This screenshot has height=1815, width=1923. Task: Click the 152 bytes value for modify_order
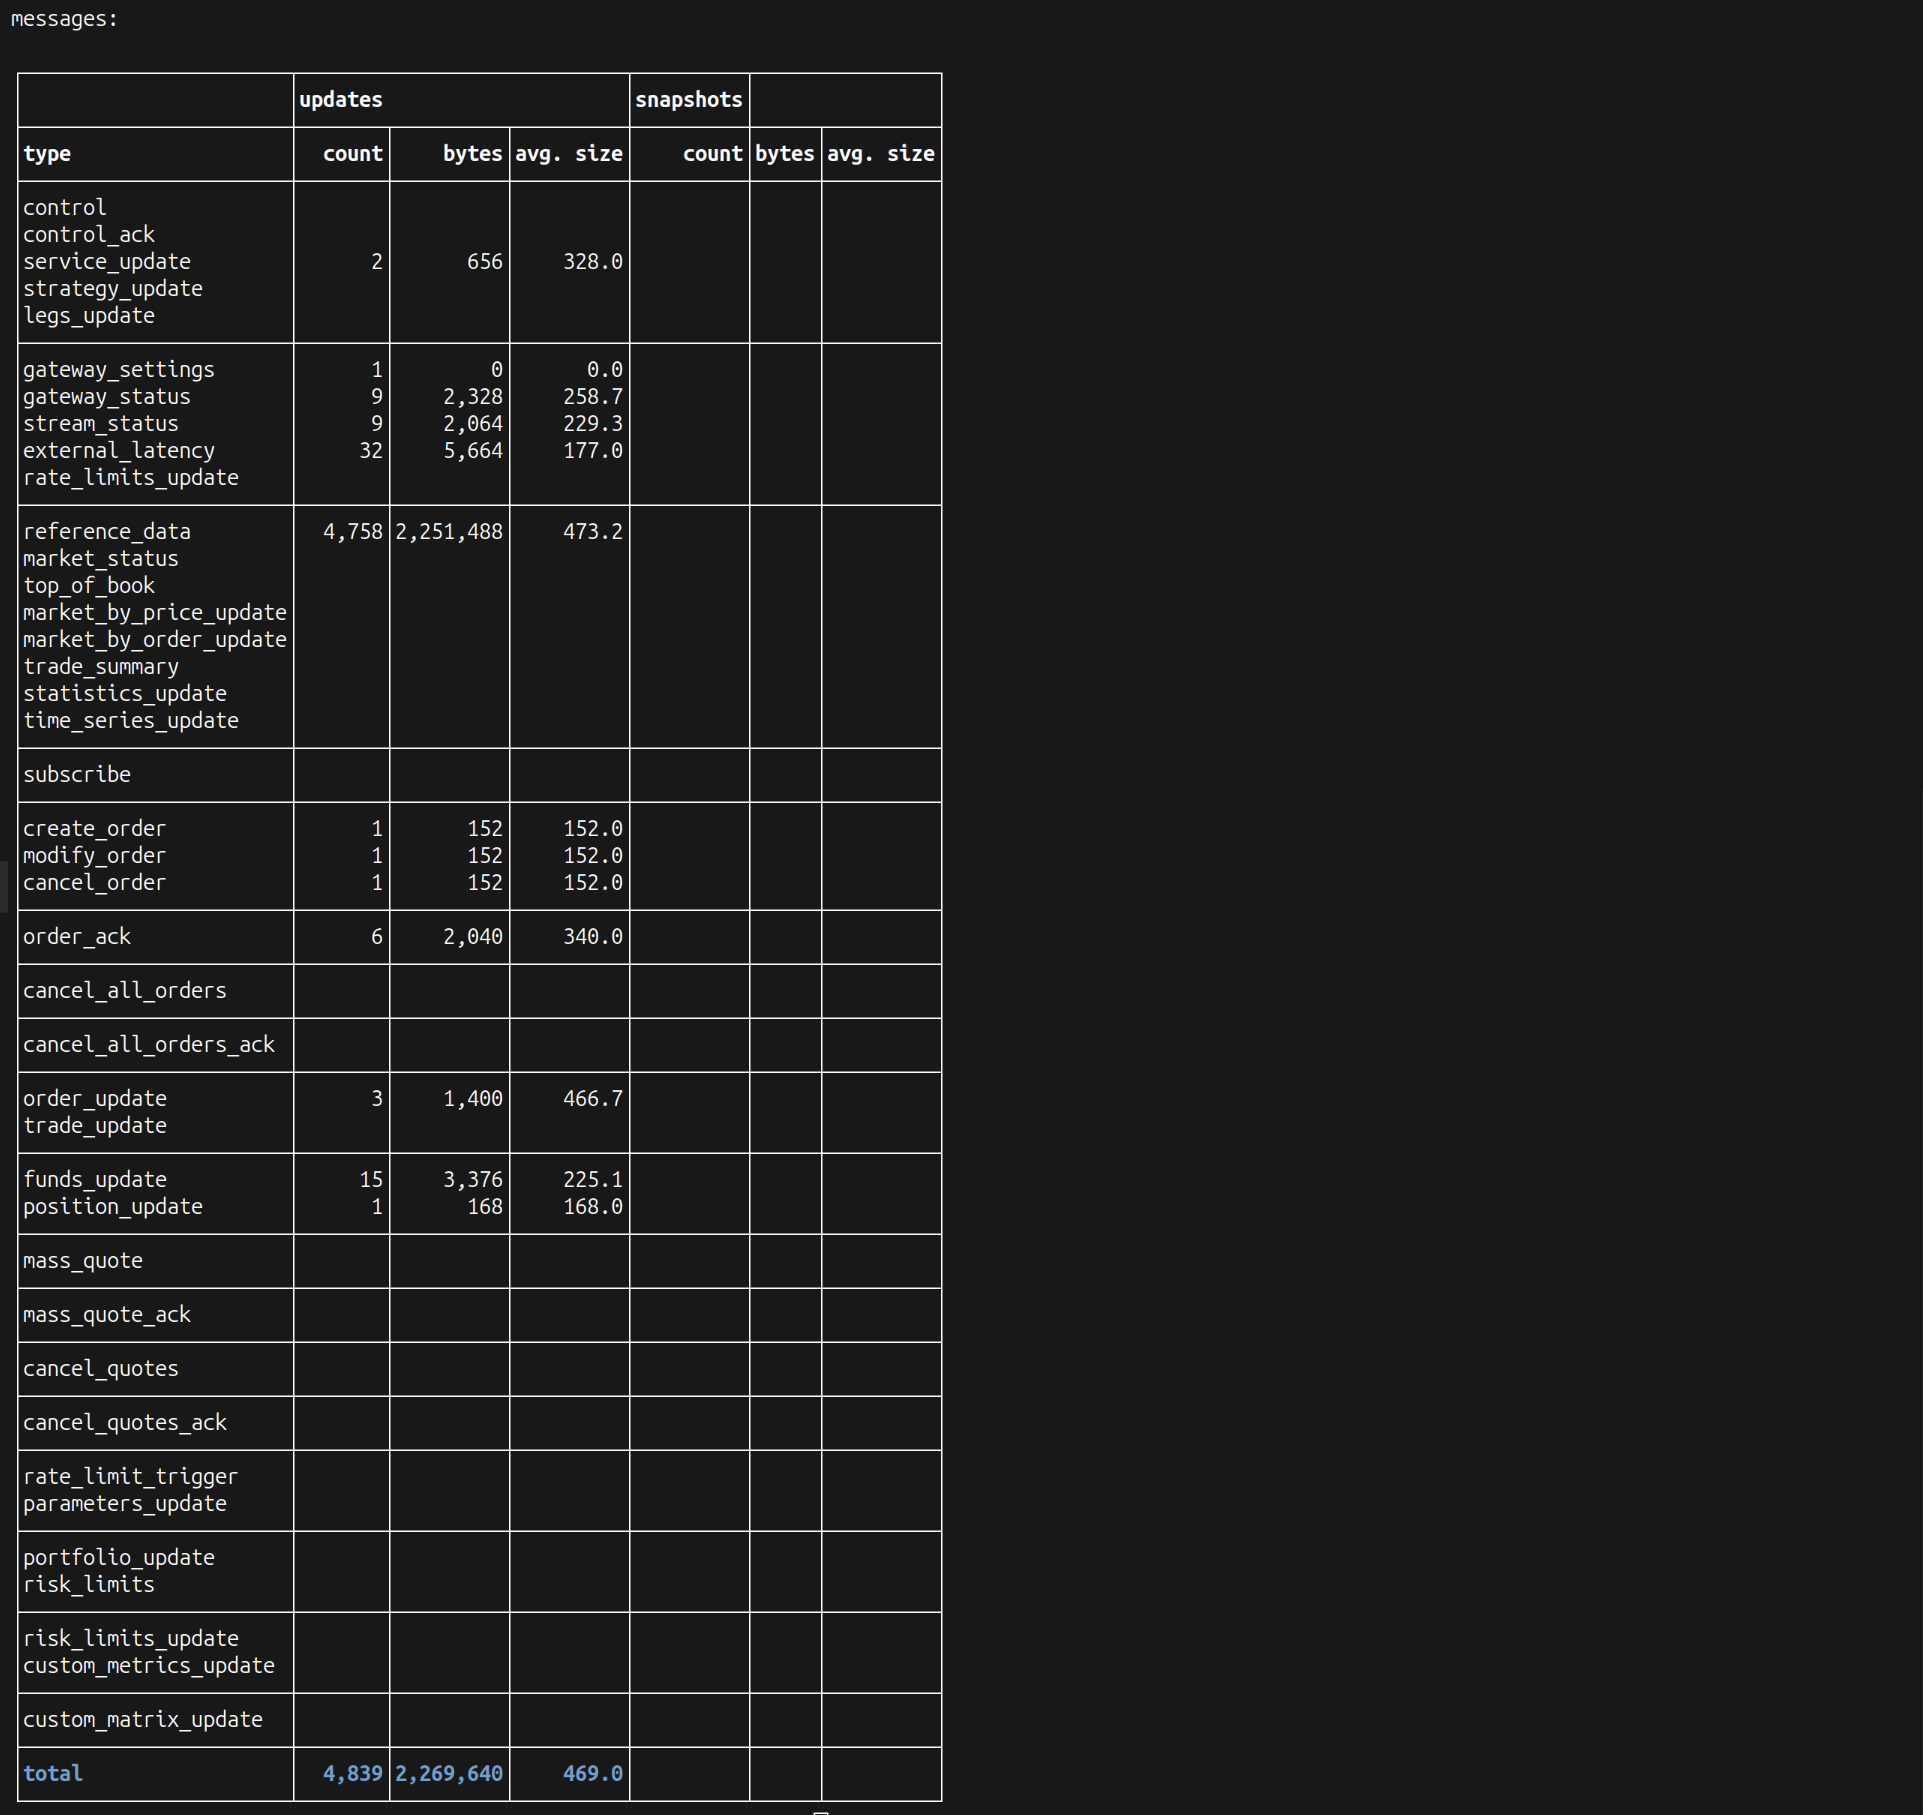click(485, 856)
